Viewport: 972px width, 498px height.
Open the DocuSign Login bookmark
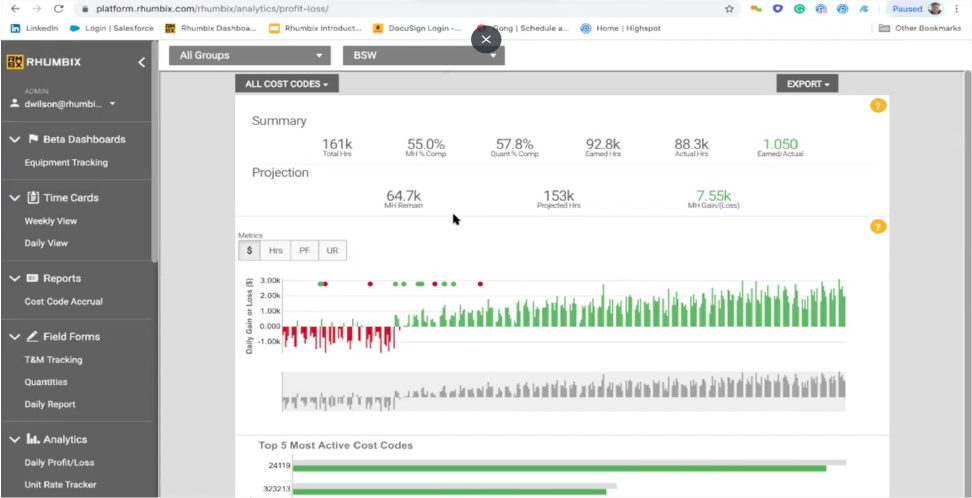click(417, 28)
